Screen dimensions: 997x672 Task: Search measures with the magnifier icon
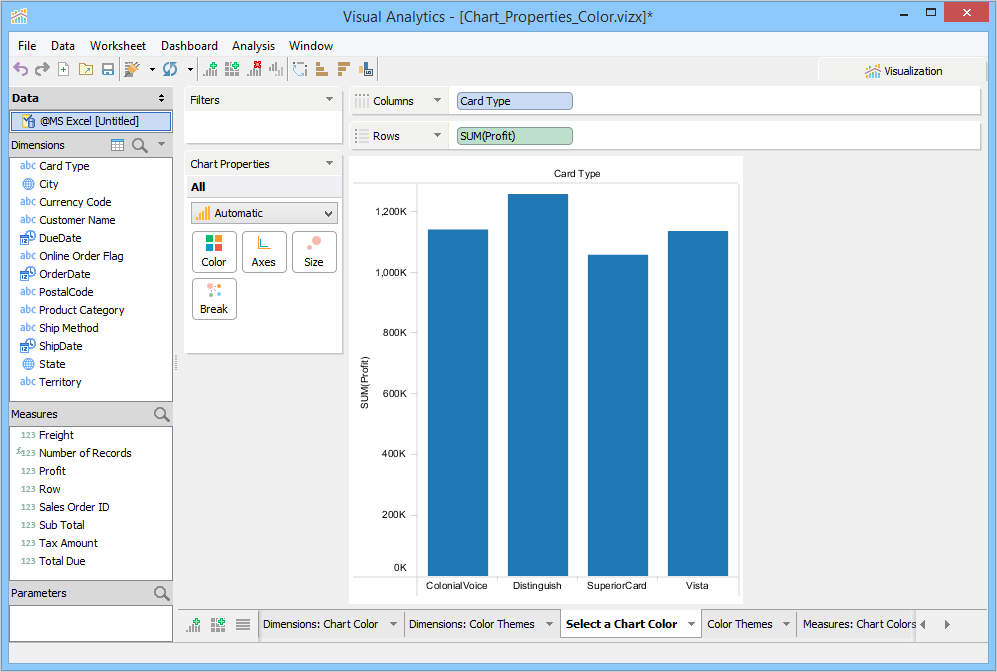(161, 414)
